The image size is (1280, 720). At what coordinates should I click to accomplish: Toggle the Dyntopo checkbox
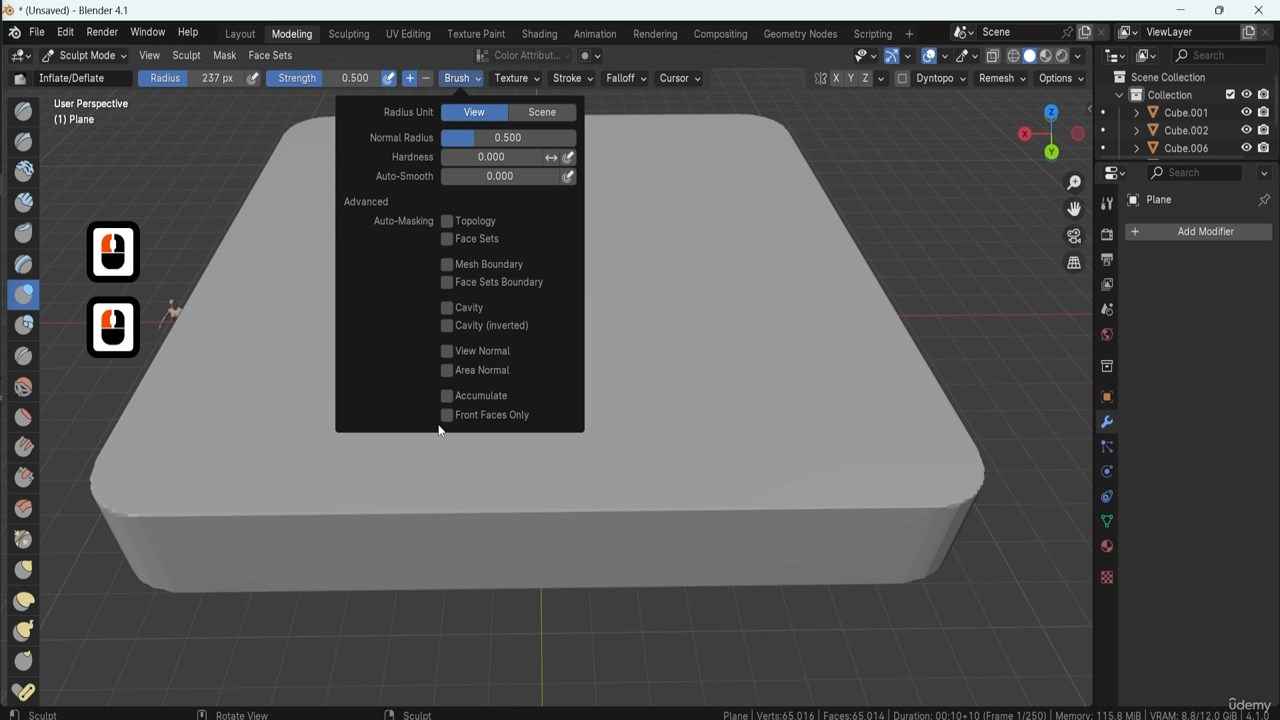point(902,78)
